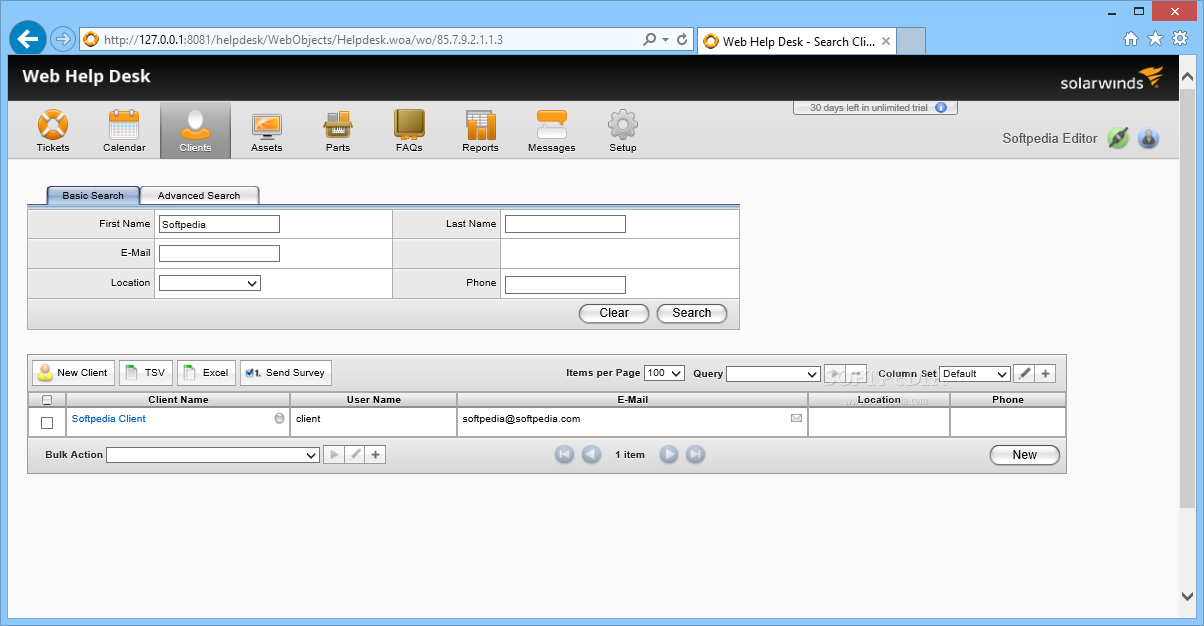Screen dimensions: 1204x626
Task: Click the email envelope icon in softpedia@softpedia.com cell
Action: point(797,418)
